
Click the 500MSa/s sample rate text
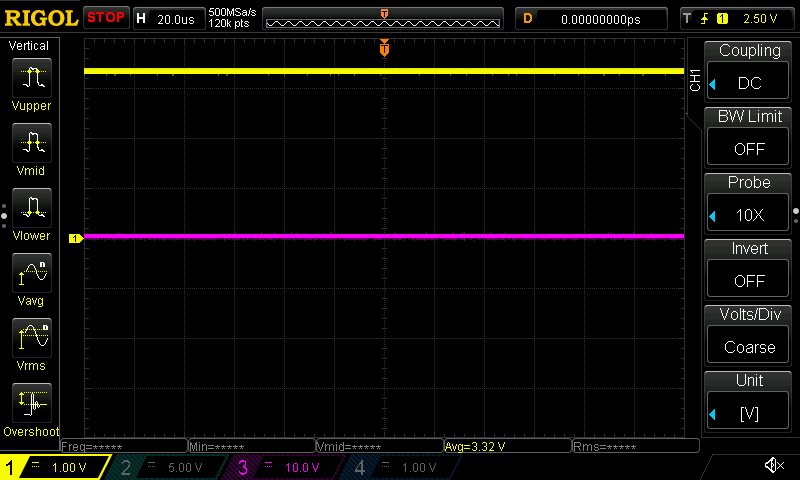232,12
